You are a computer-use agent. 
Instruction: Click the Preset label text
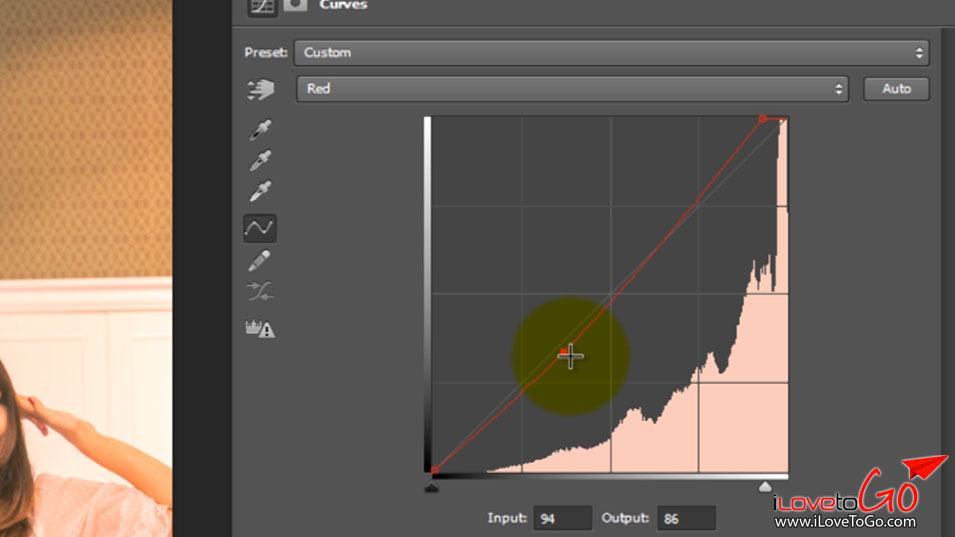pos(266,52)
